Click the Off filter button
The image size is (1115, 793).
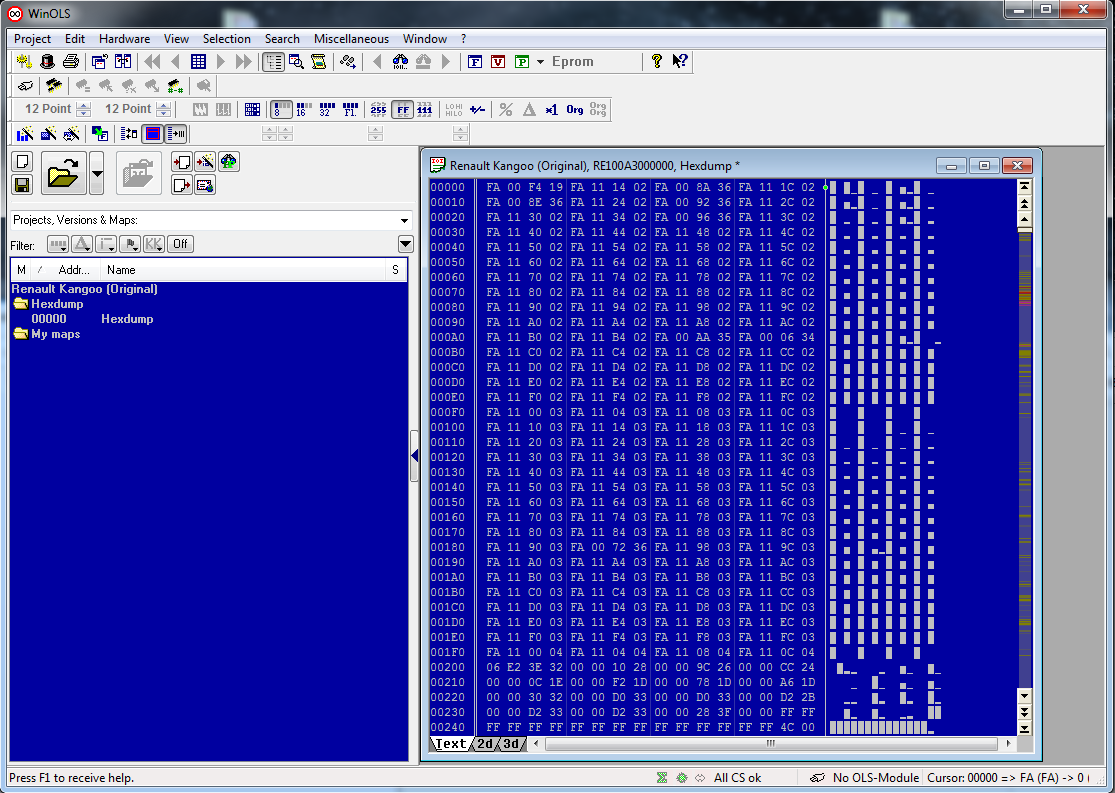(181, 244)
